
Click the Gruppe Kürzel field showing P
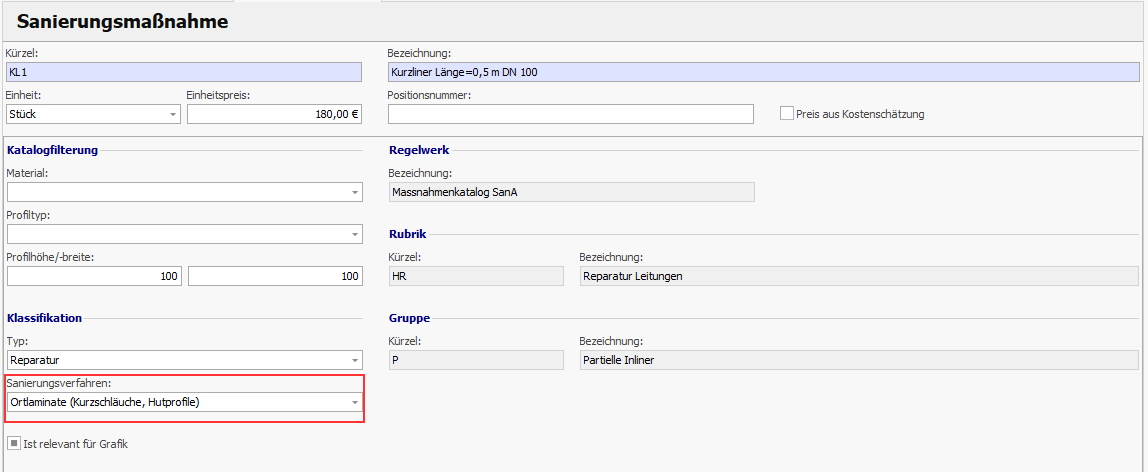tap(475, 360)
